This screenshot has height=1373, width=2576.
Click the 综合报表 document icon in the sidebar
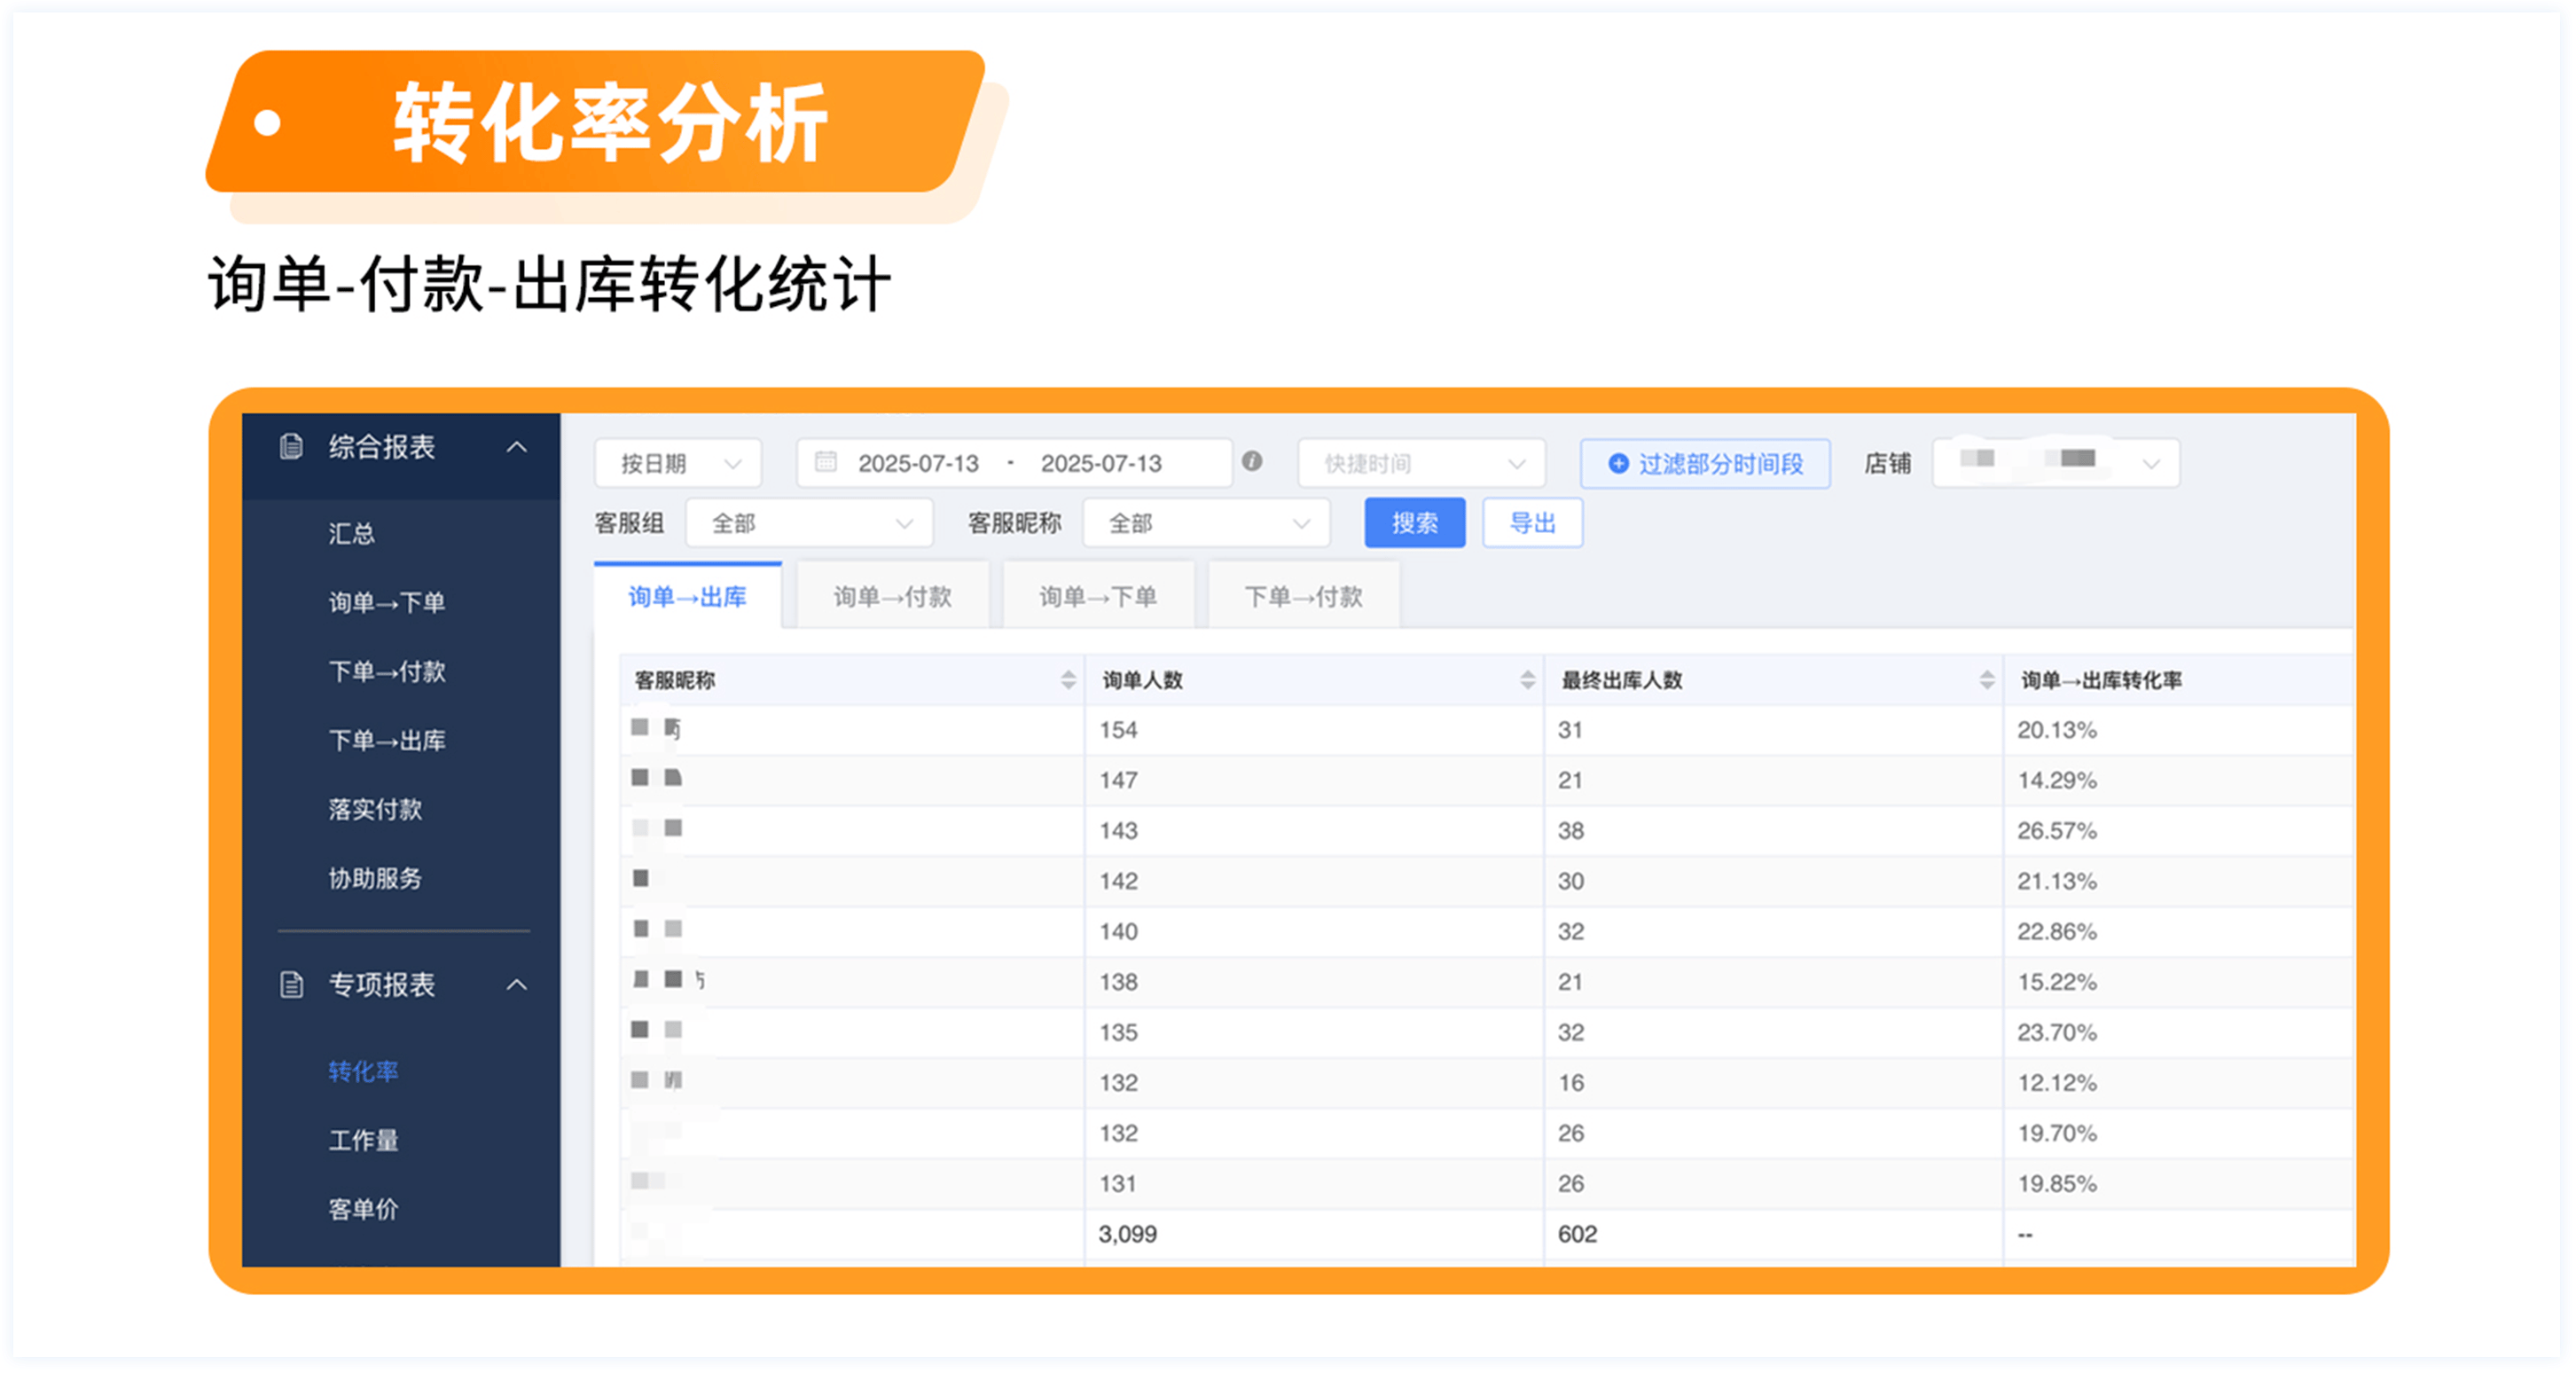pos(291,446)
